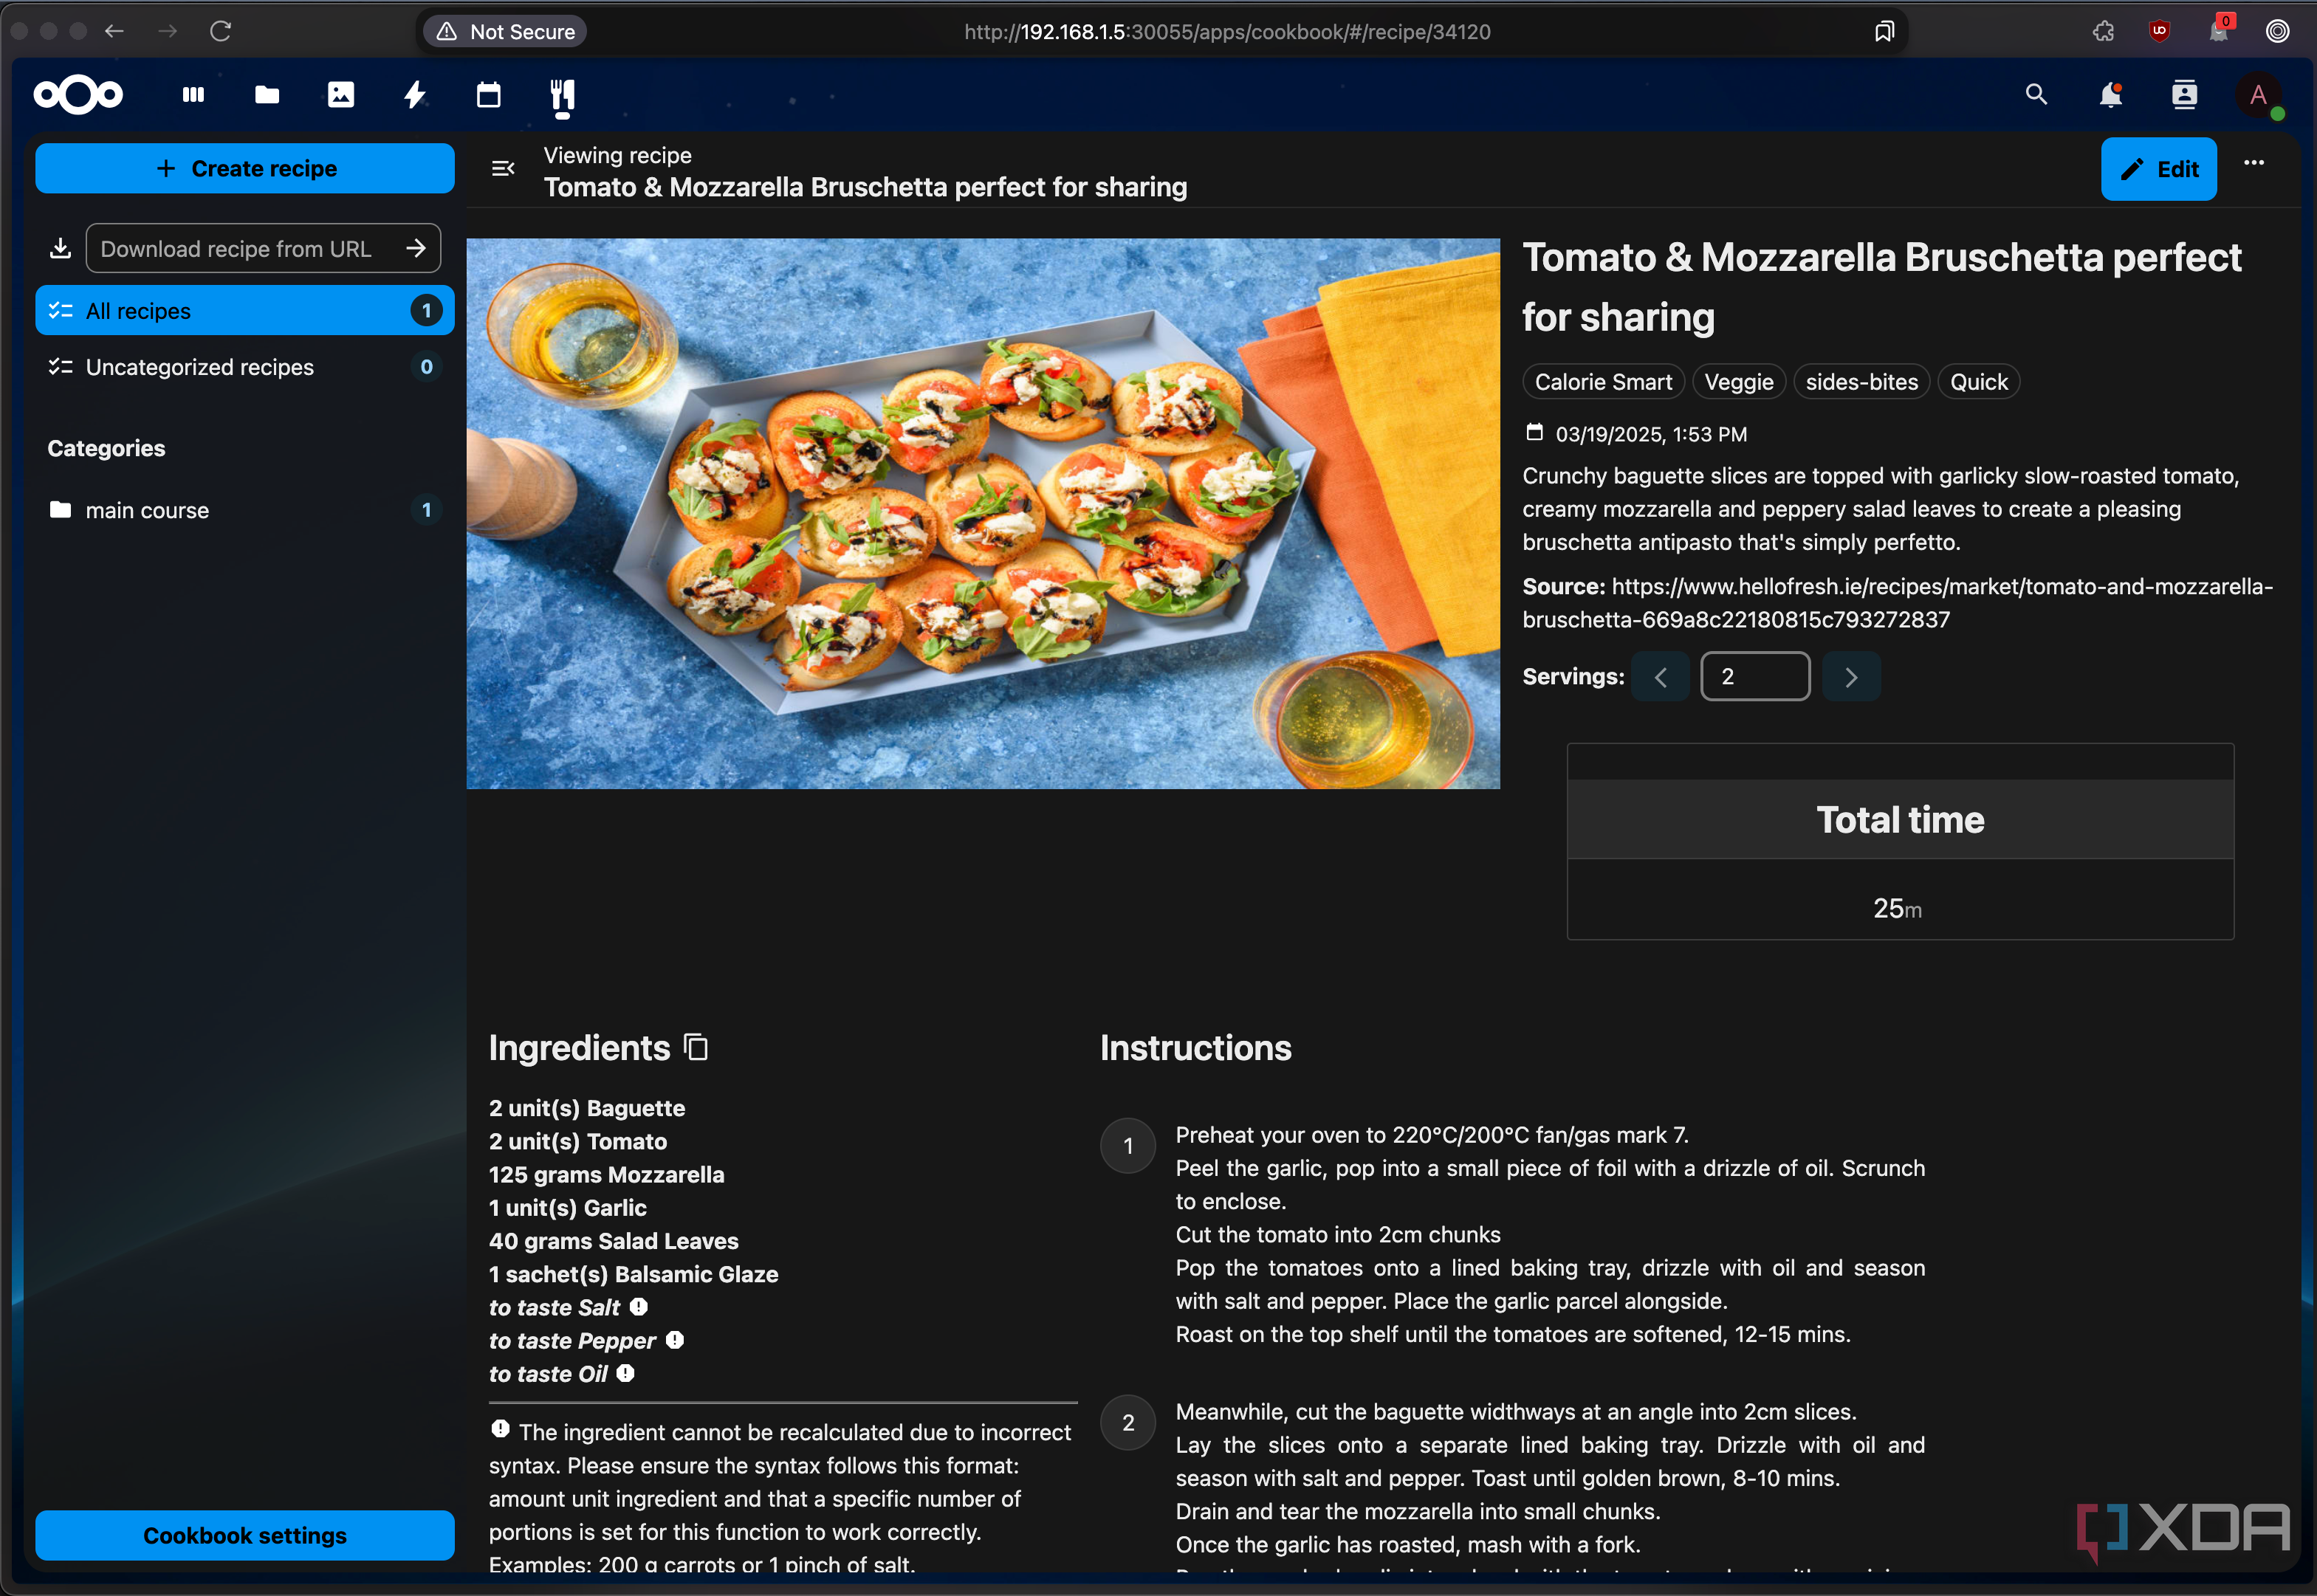Open the notifications bell

tap(2111, 94)
